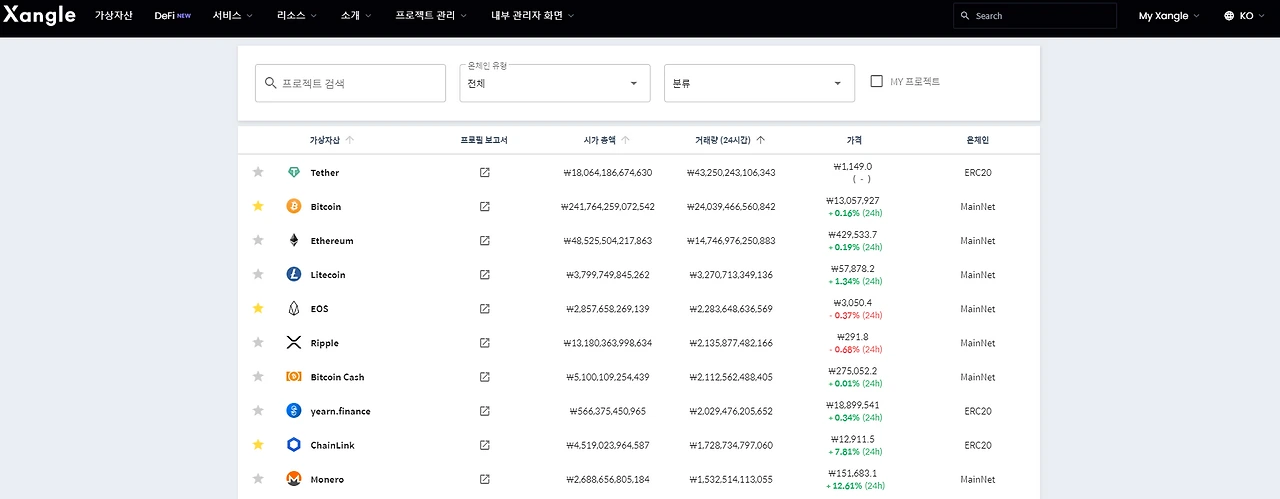Open Ethereum profile report icon

pyautogui.click(x=484, y=241)
